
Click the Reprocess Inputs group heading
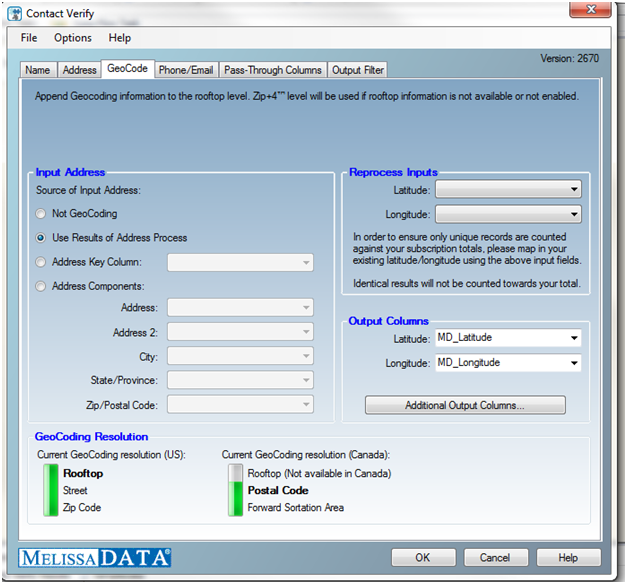point(393,172)
